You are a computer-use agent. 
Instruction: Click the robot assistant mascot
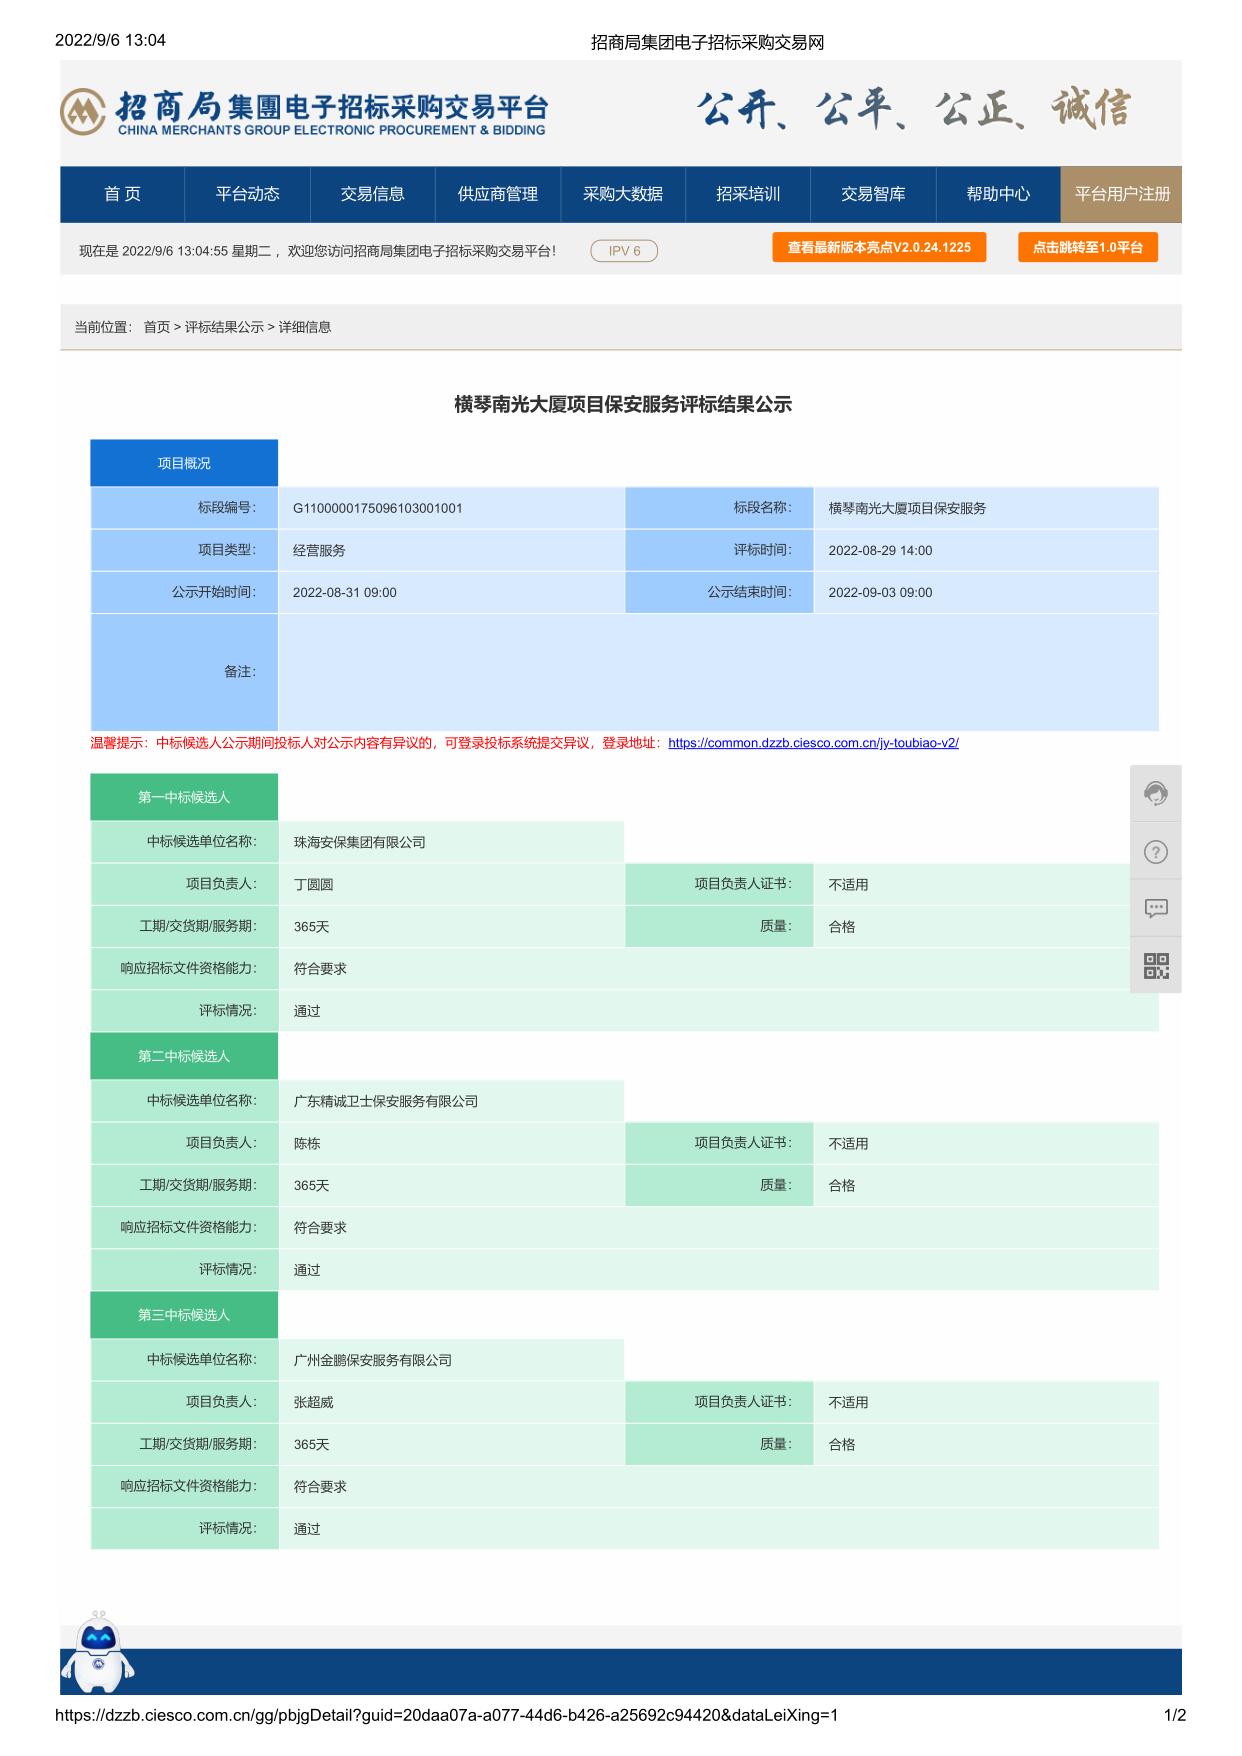tap(98, 1651)
